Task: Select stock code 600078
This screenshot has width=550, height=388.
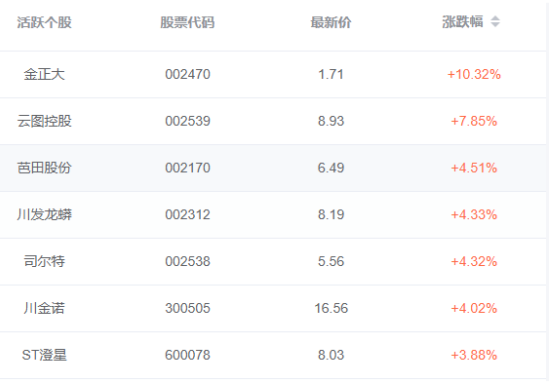Action: 188,355
